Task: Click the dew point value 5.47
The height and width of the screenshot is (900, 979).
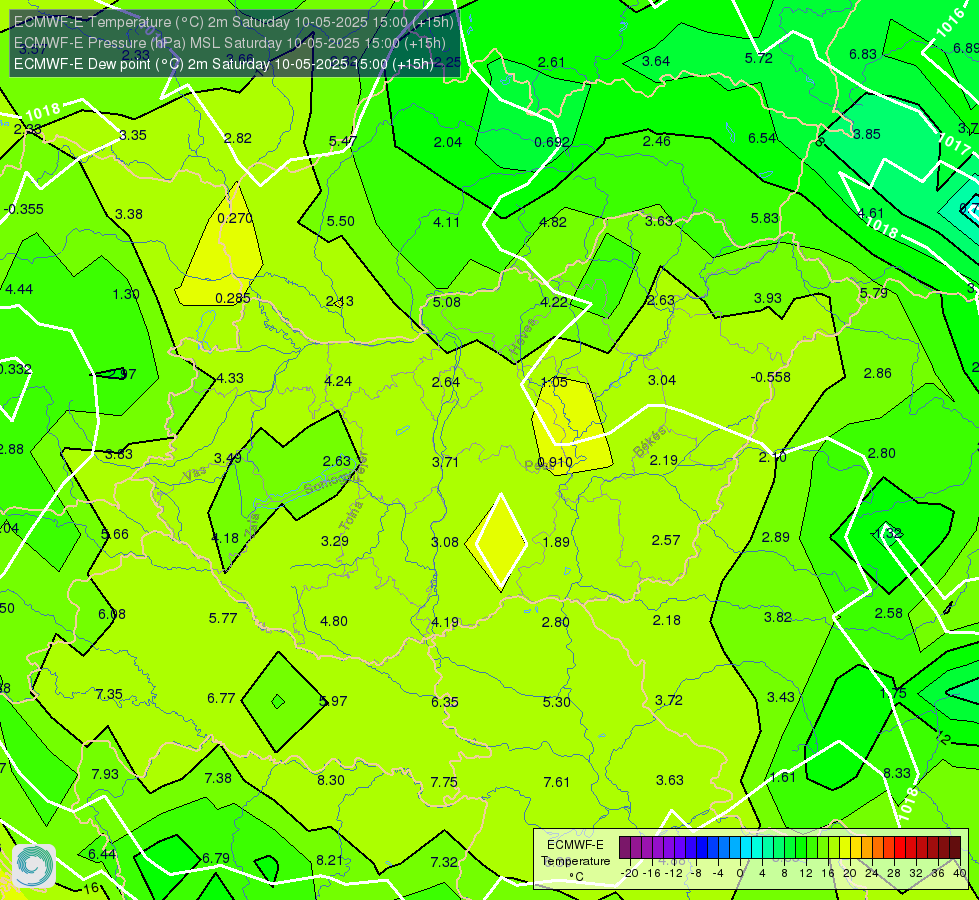Action: tap(343, 141)
